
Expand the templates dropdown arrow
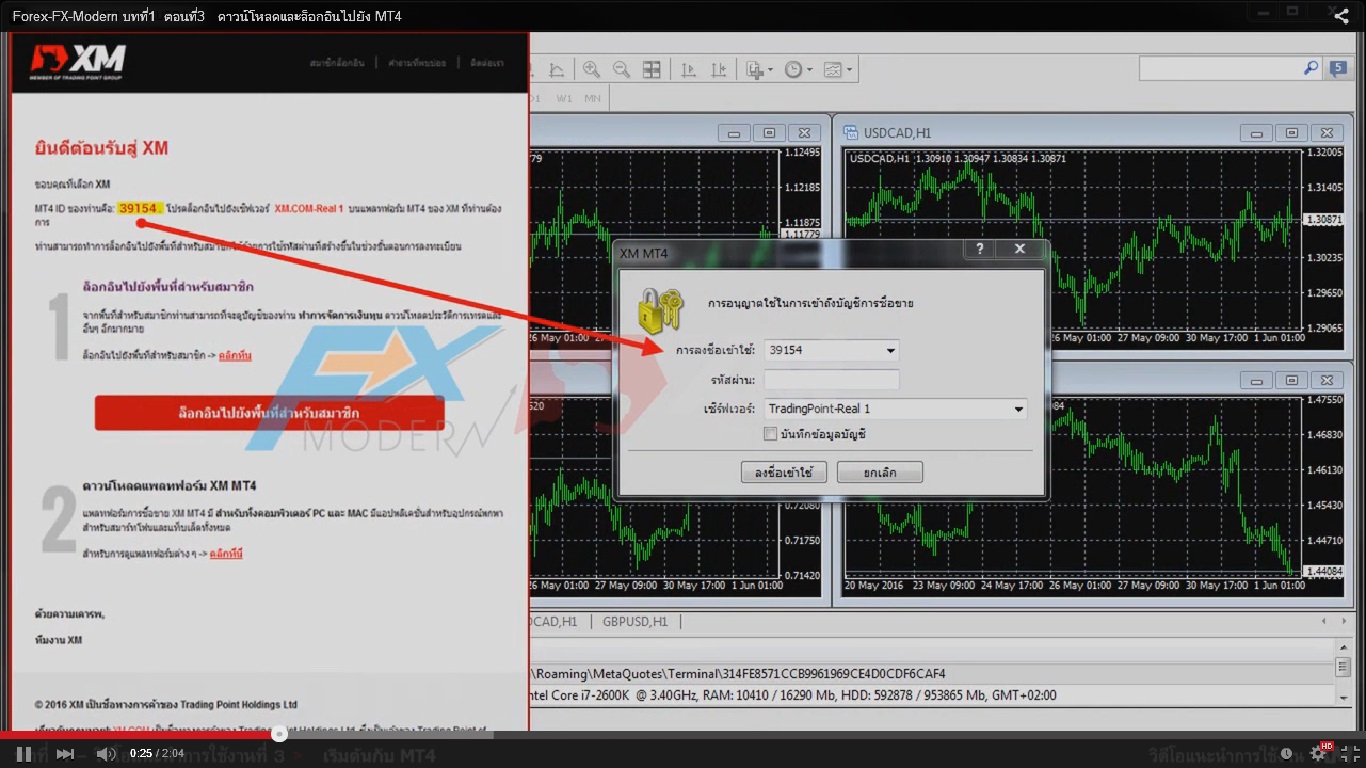[850, 70]
